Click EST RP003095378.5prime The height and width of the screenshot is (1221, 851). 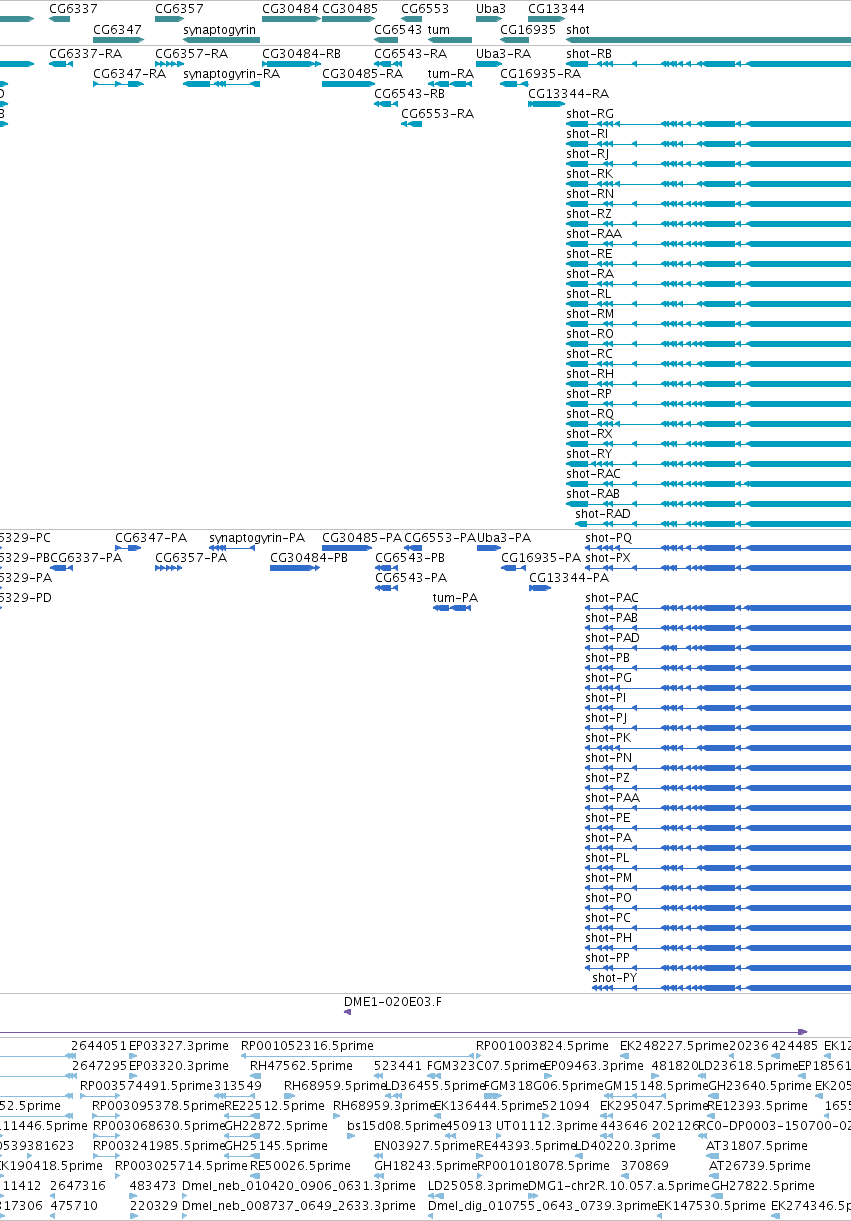(158, 1106)
